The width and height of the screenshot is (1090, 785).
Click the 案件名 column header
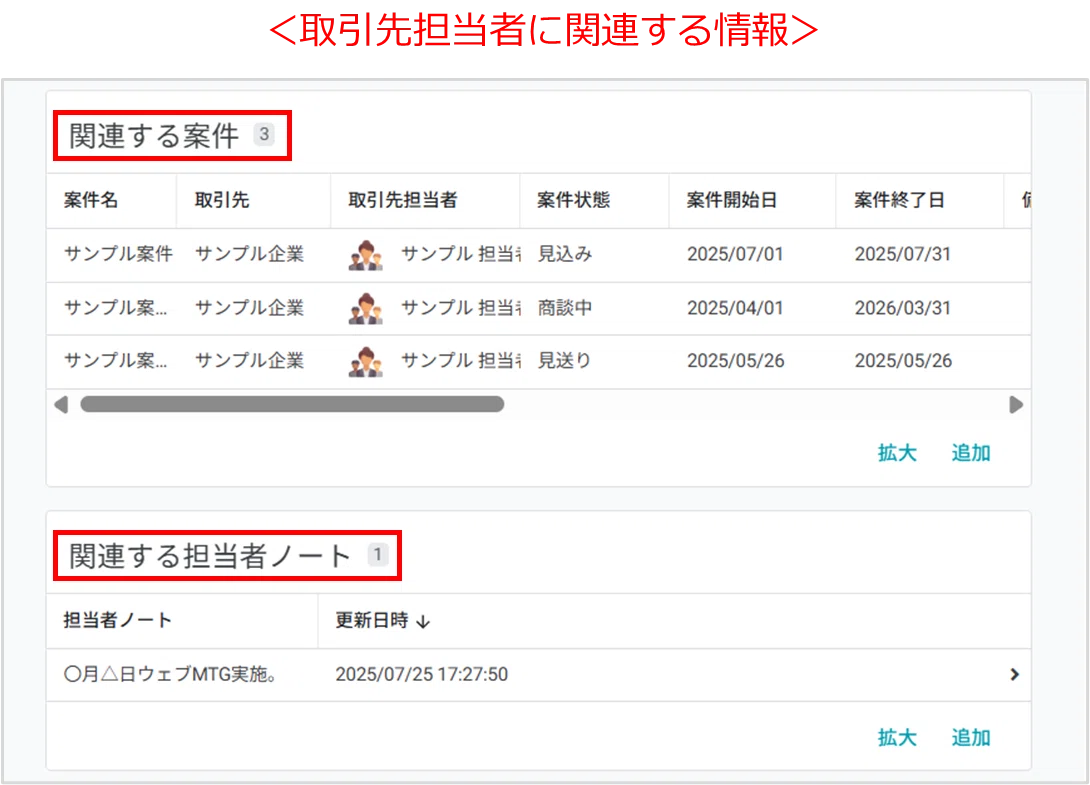[91, 200]
